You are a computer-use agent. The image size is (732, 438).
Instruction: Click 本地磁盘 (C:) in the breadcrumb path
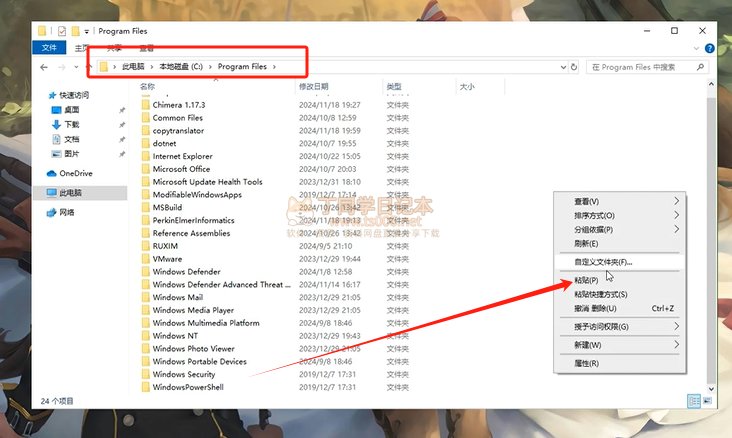(176, 67)
